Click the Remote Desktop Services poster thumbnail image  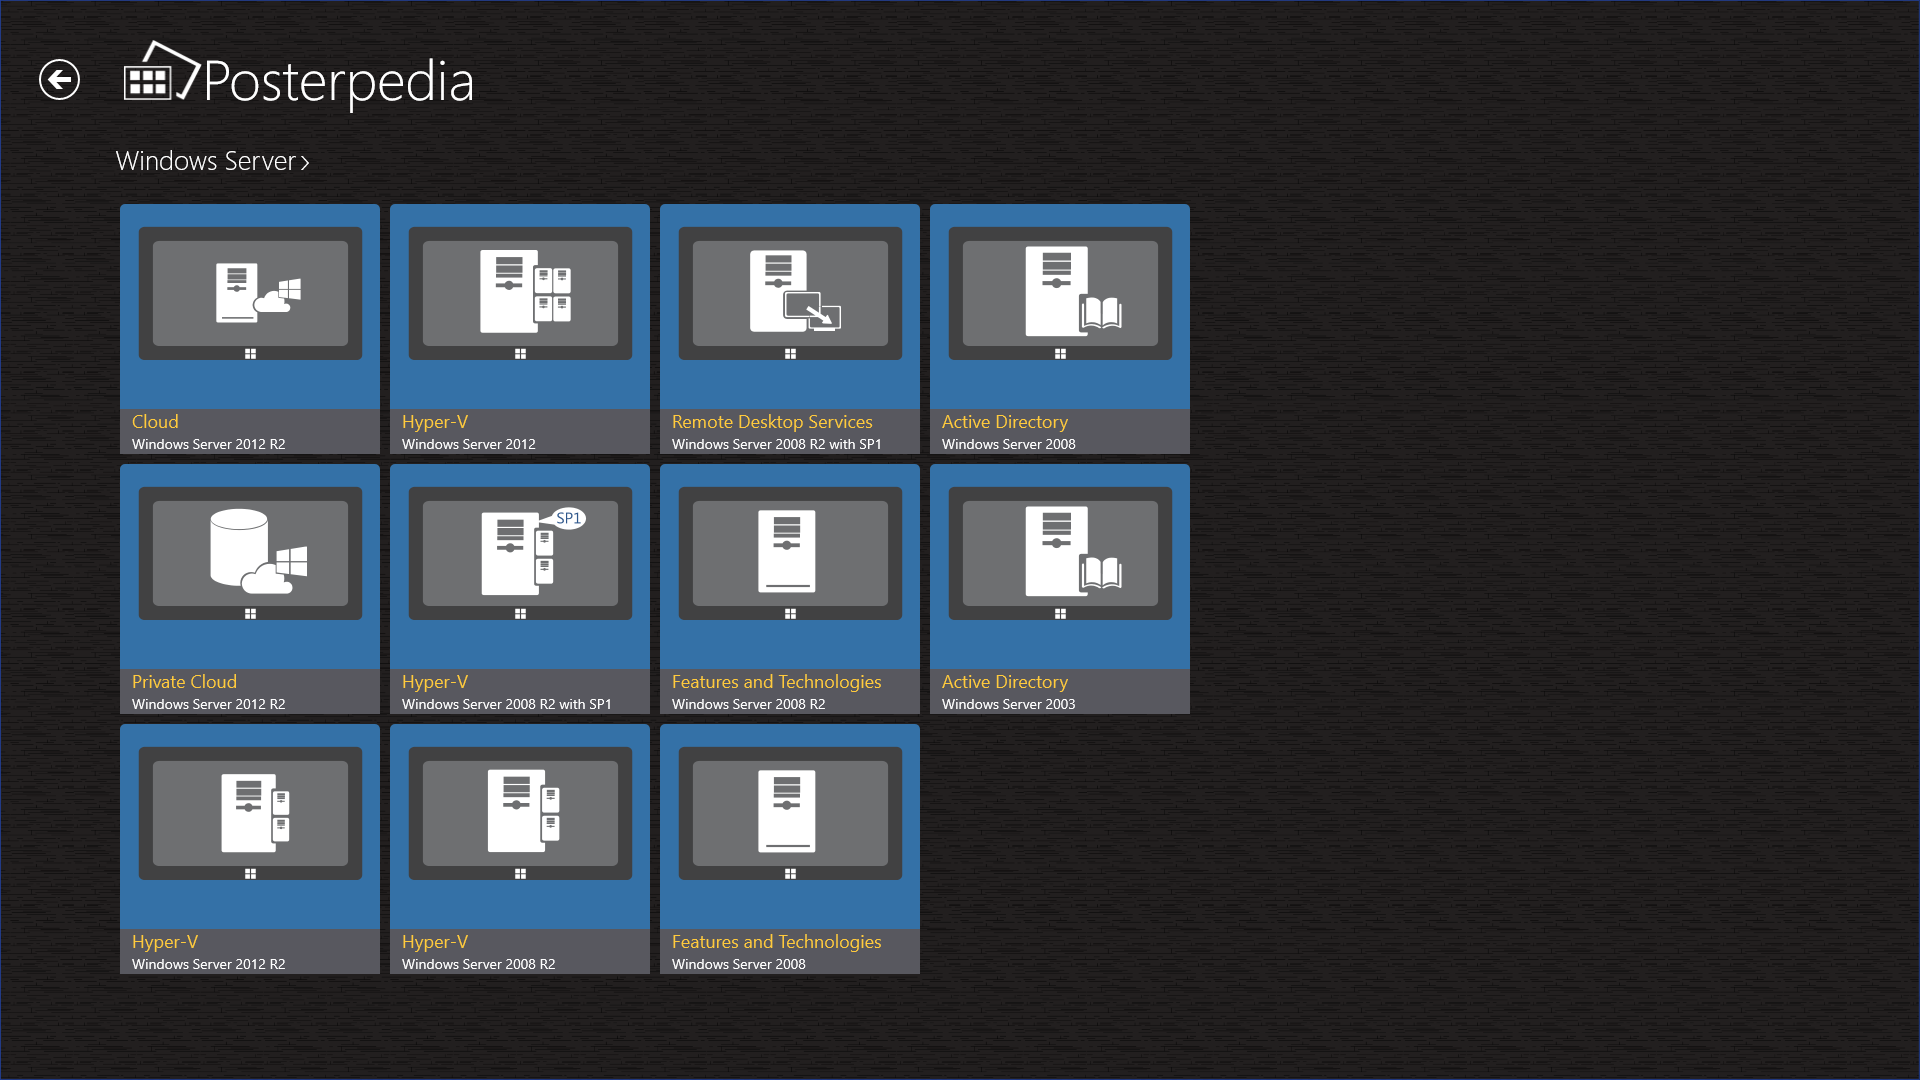(x=789, y=294)
